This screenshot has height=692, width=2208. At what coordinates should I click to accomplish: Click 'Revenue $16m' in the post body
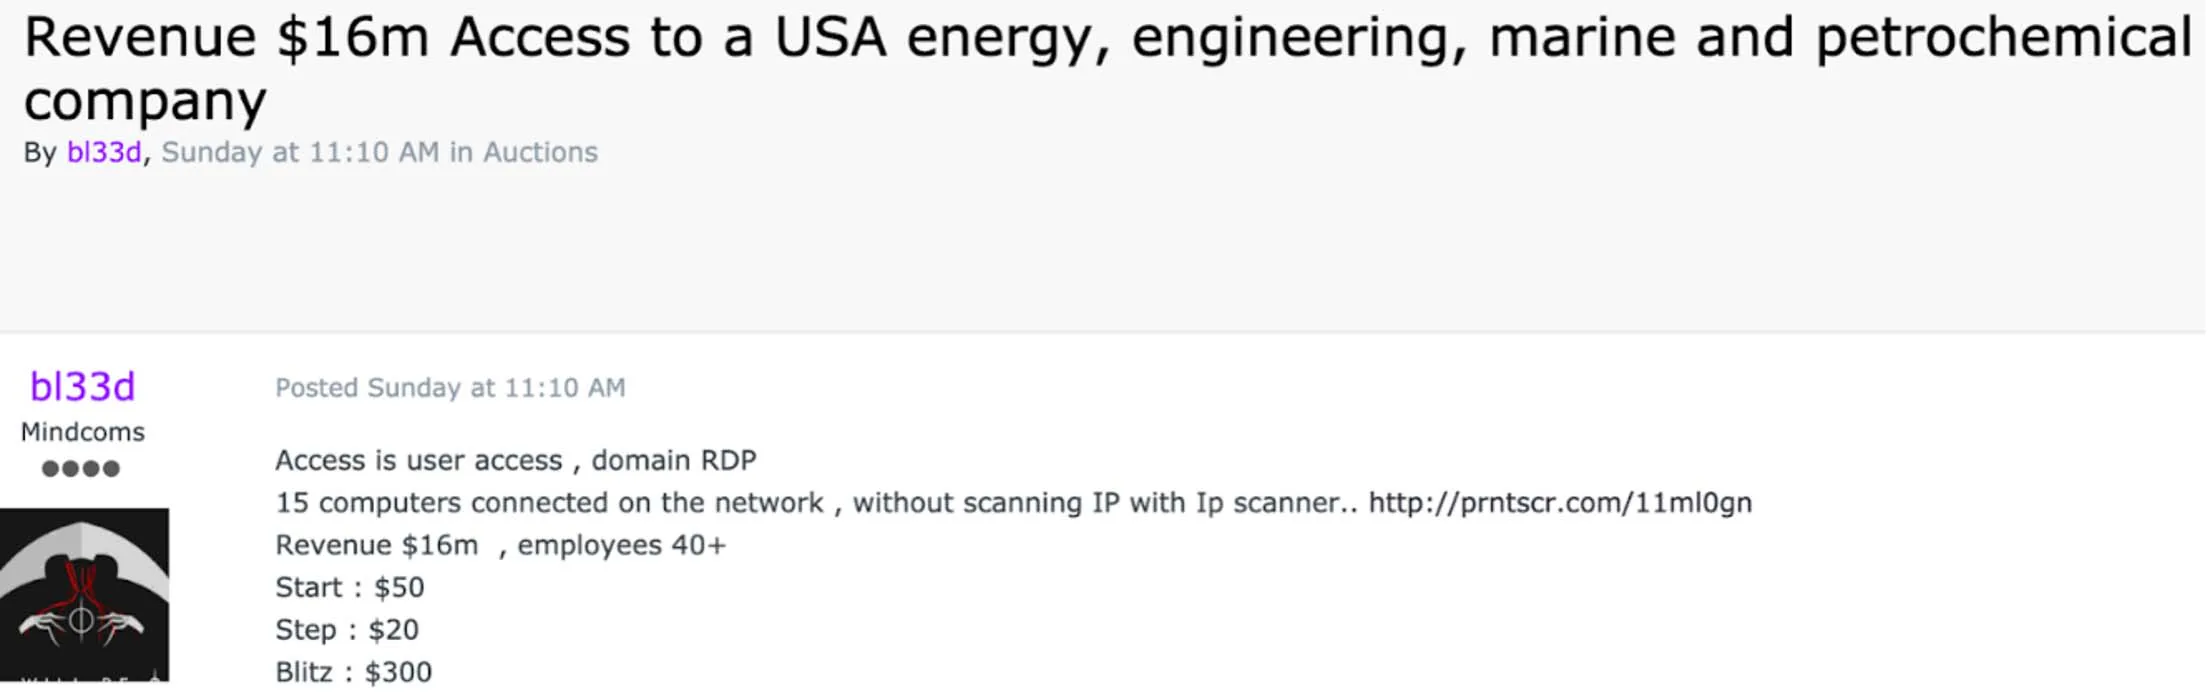point(377,545)
